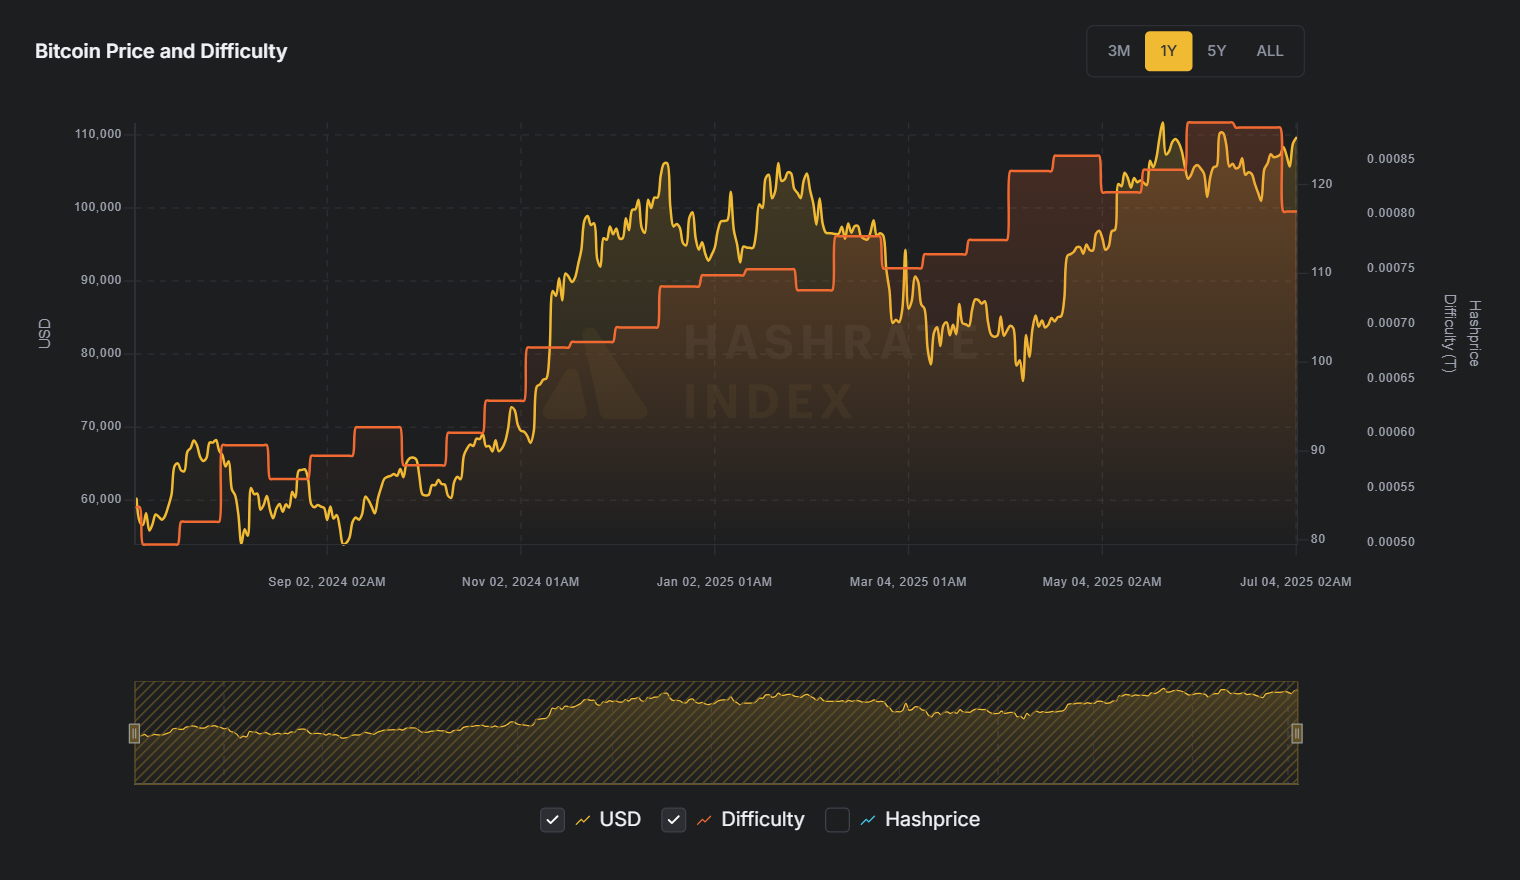Click the 0.00050 hashprice axis value
Viewport: 1520px width, 880px height.
click(x=1391, y=542)
